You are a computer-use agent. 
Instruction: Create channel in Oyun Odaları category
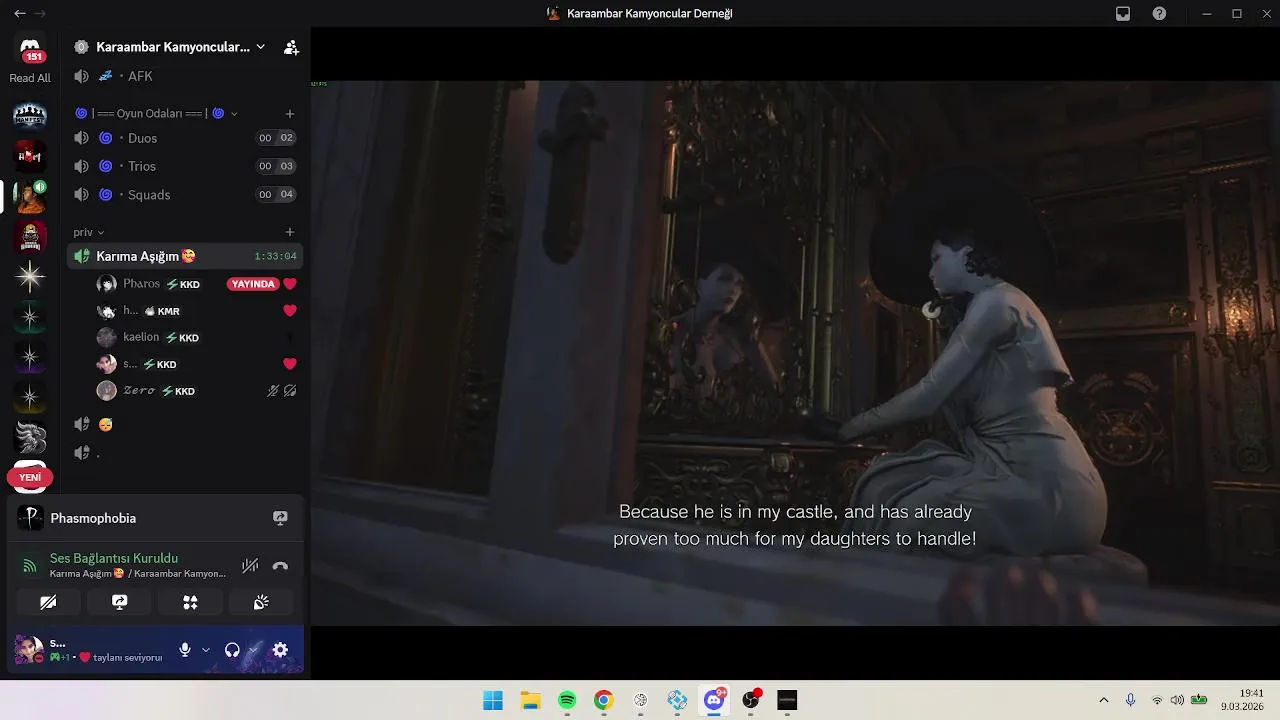tap(290, 114)
